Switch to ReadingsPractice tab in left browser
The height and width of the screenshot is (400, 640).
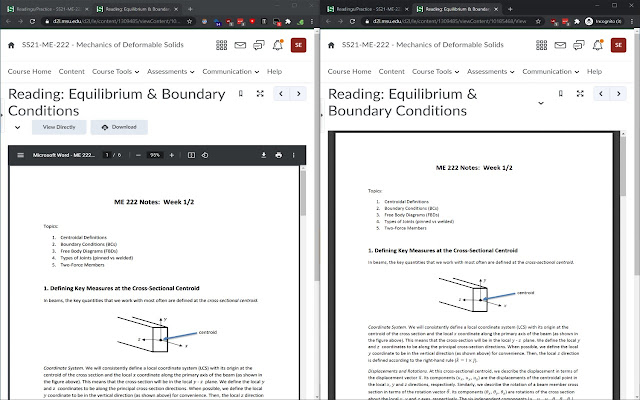click(48, 9)
